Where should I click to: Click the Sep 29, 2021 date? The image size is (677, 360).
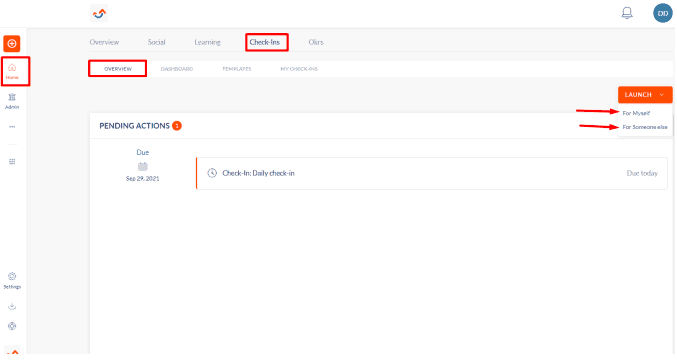pos(142,178)
